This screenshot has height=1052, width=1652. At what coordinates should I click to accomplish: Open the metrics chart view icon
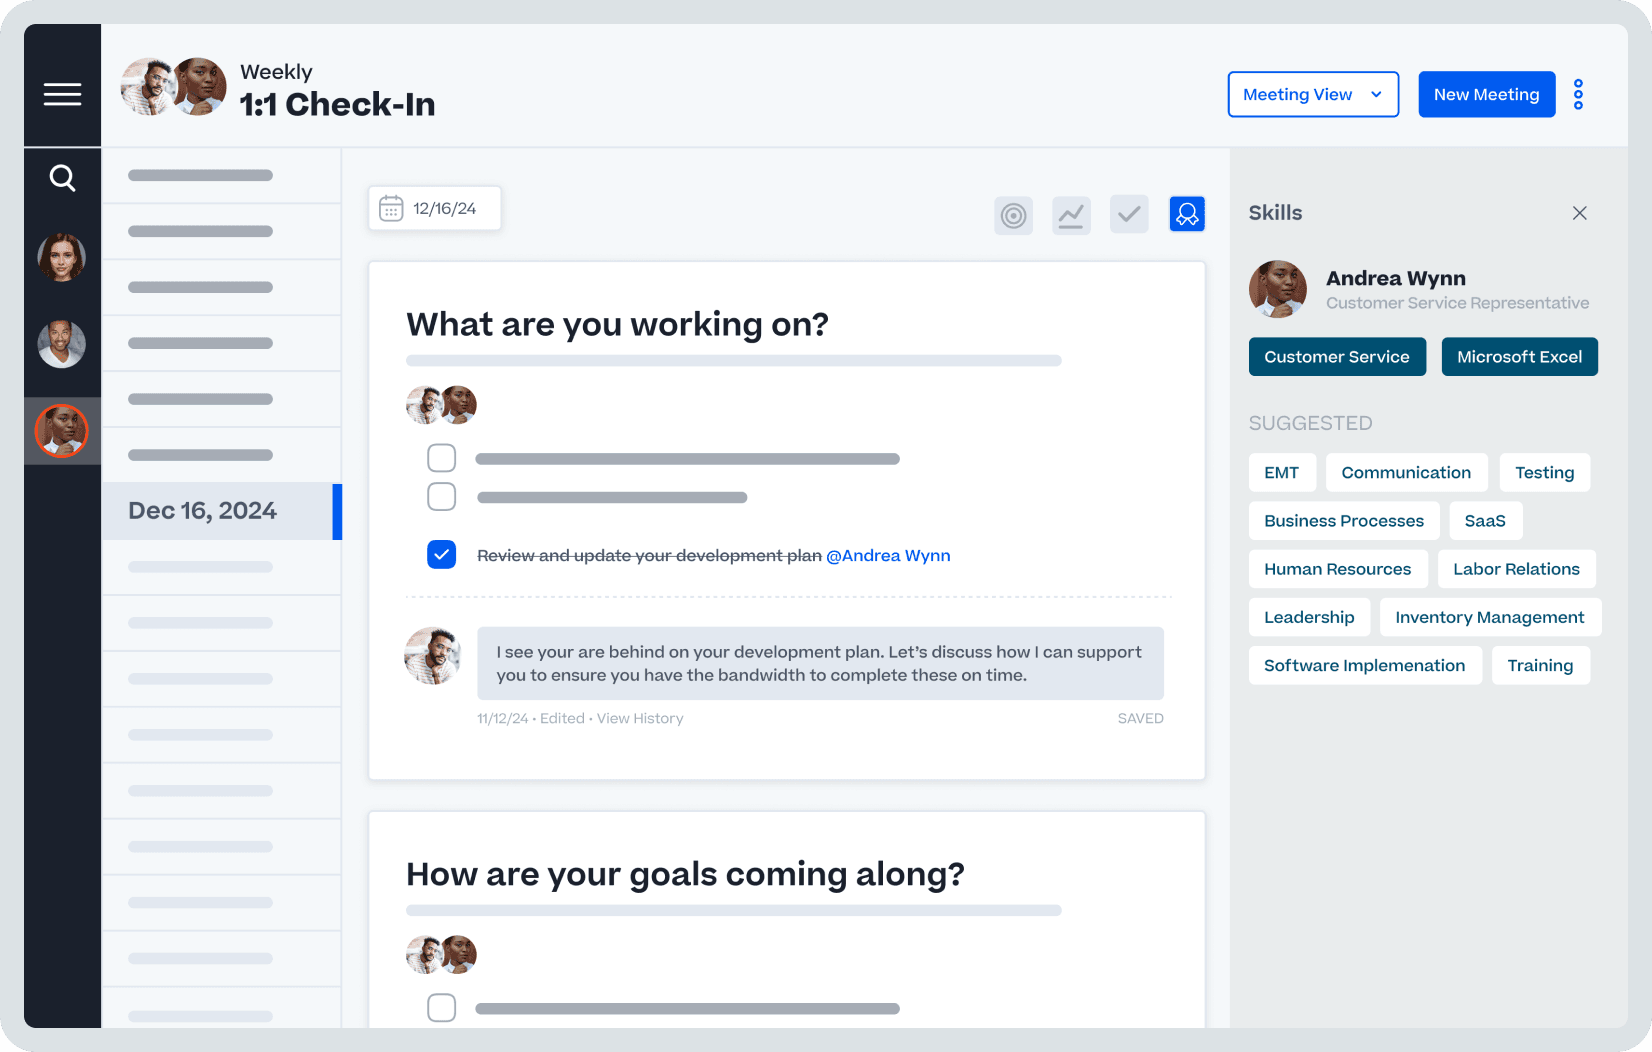pyautogui.click(x=1071, y=214)
